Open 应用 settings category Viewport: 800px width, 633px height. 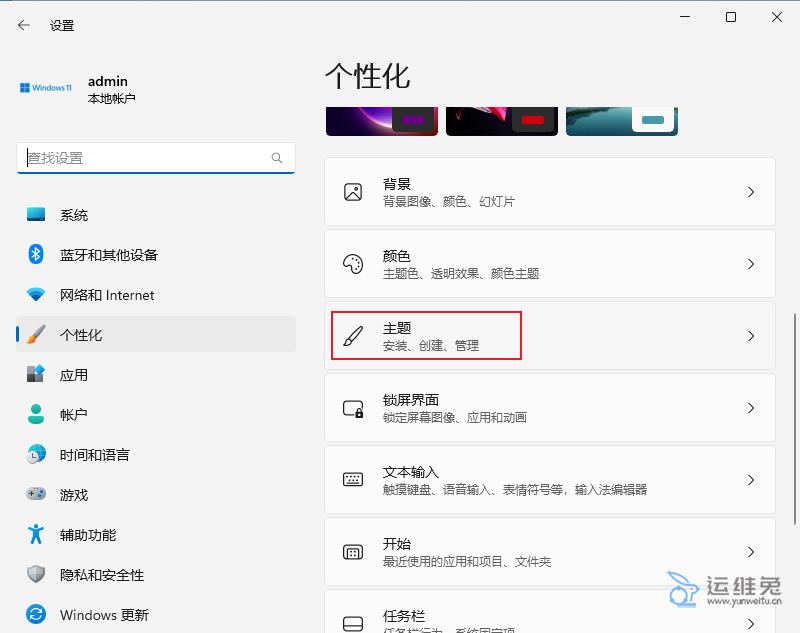click(x=74, y=375)
